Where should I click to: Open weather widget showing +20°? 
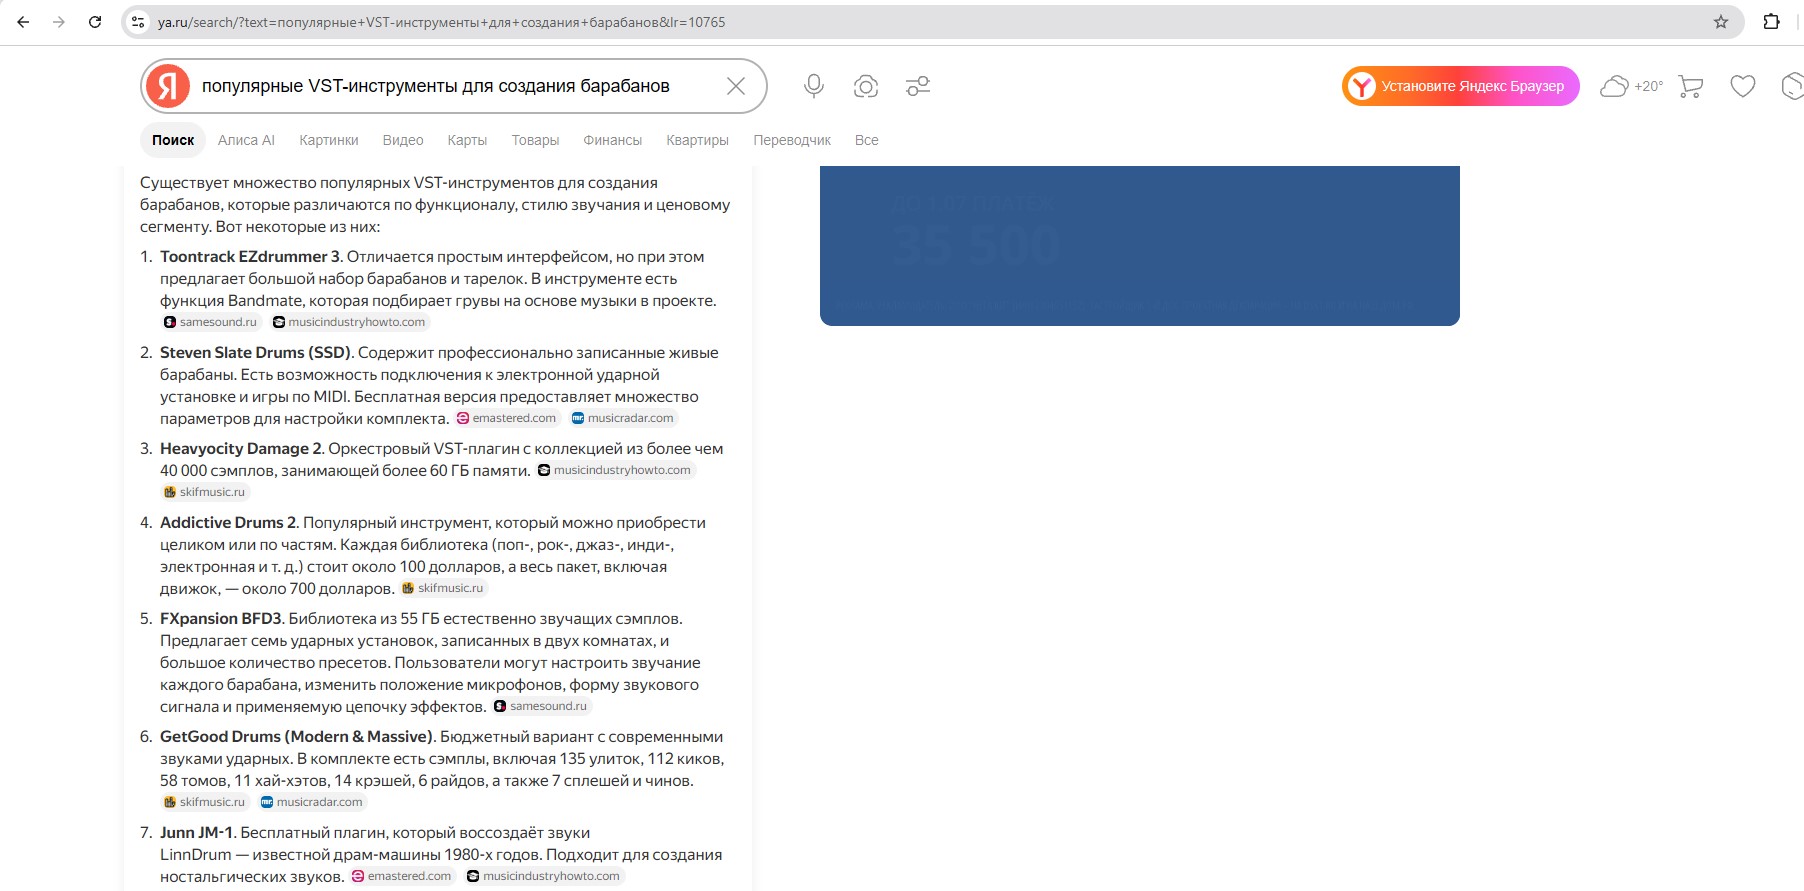1631,86
